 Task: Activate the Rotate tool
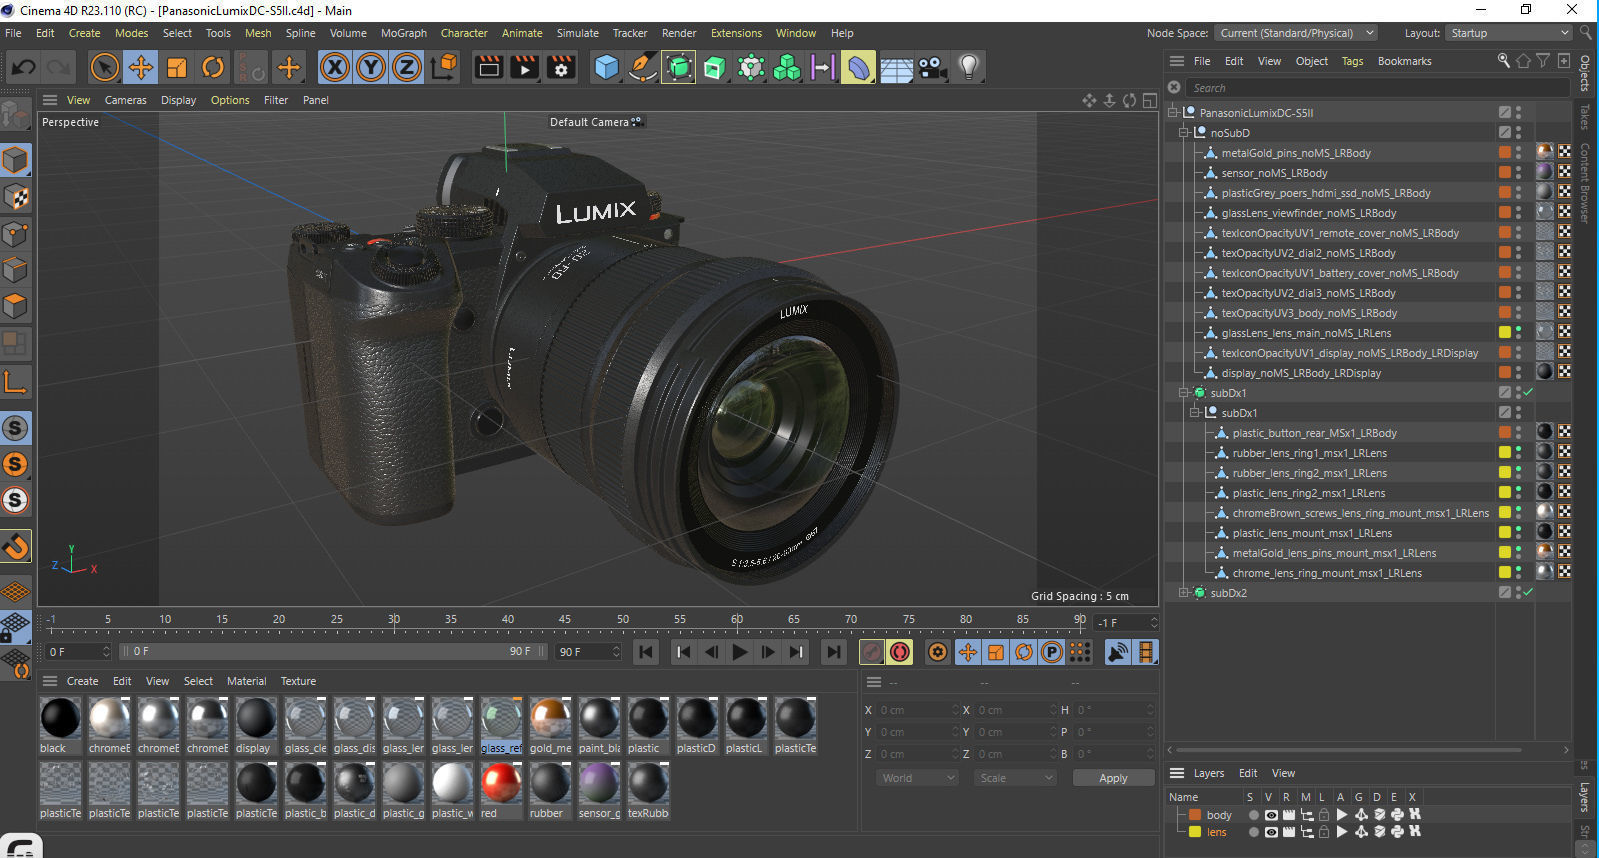213,67
